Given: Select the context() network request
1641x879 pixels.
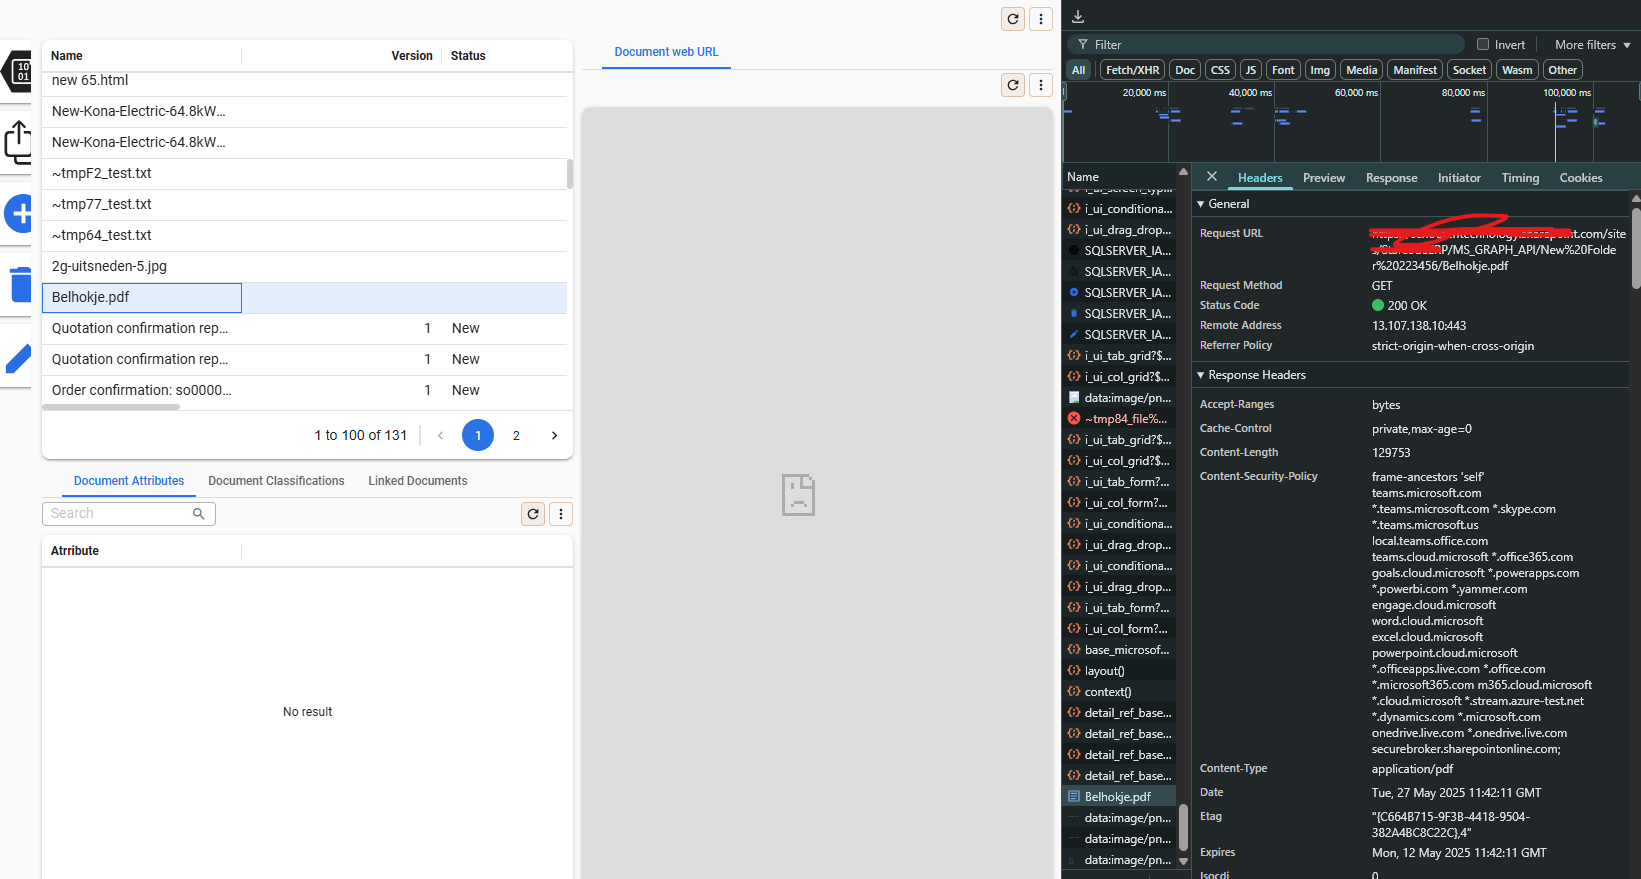Looking at the screenshot, I should (1119, 692).
